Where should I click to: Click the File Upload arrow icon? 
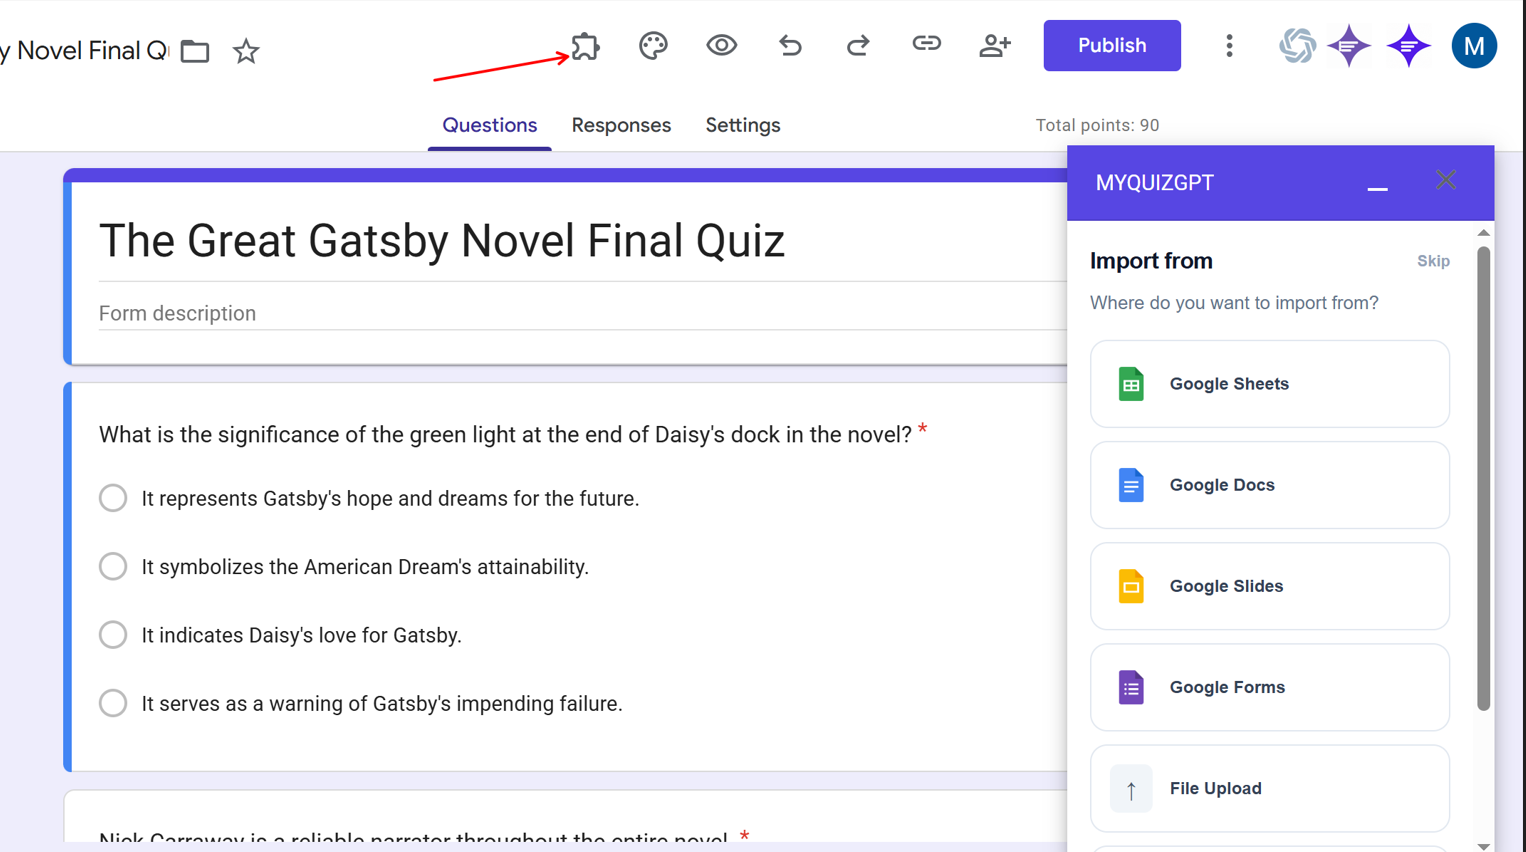tap(1131, 789)
